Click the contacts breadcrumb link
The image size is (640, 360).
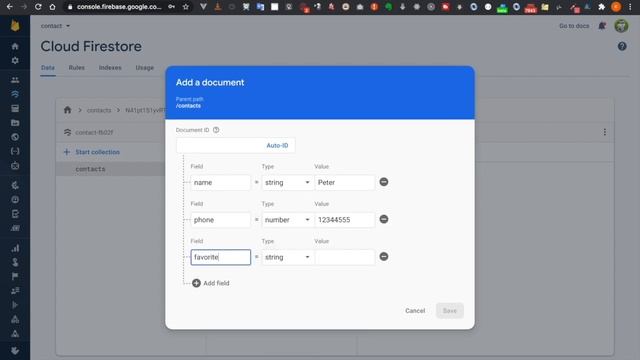click(99, 110)
